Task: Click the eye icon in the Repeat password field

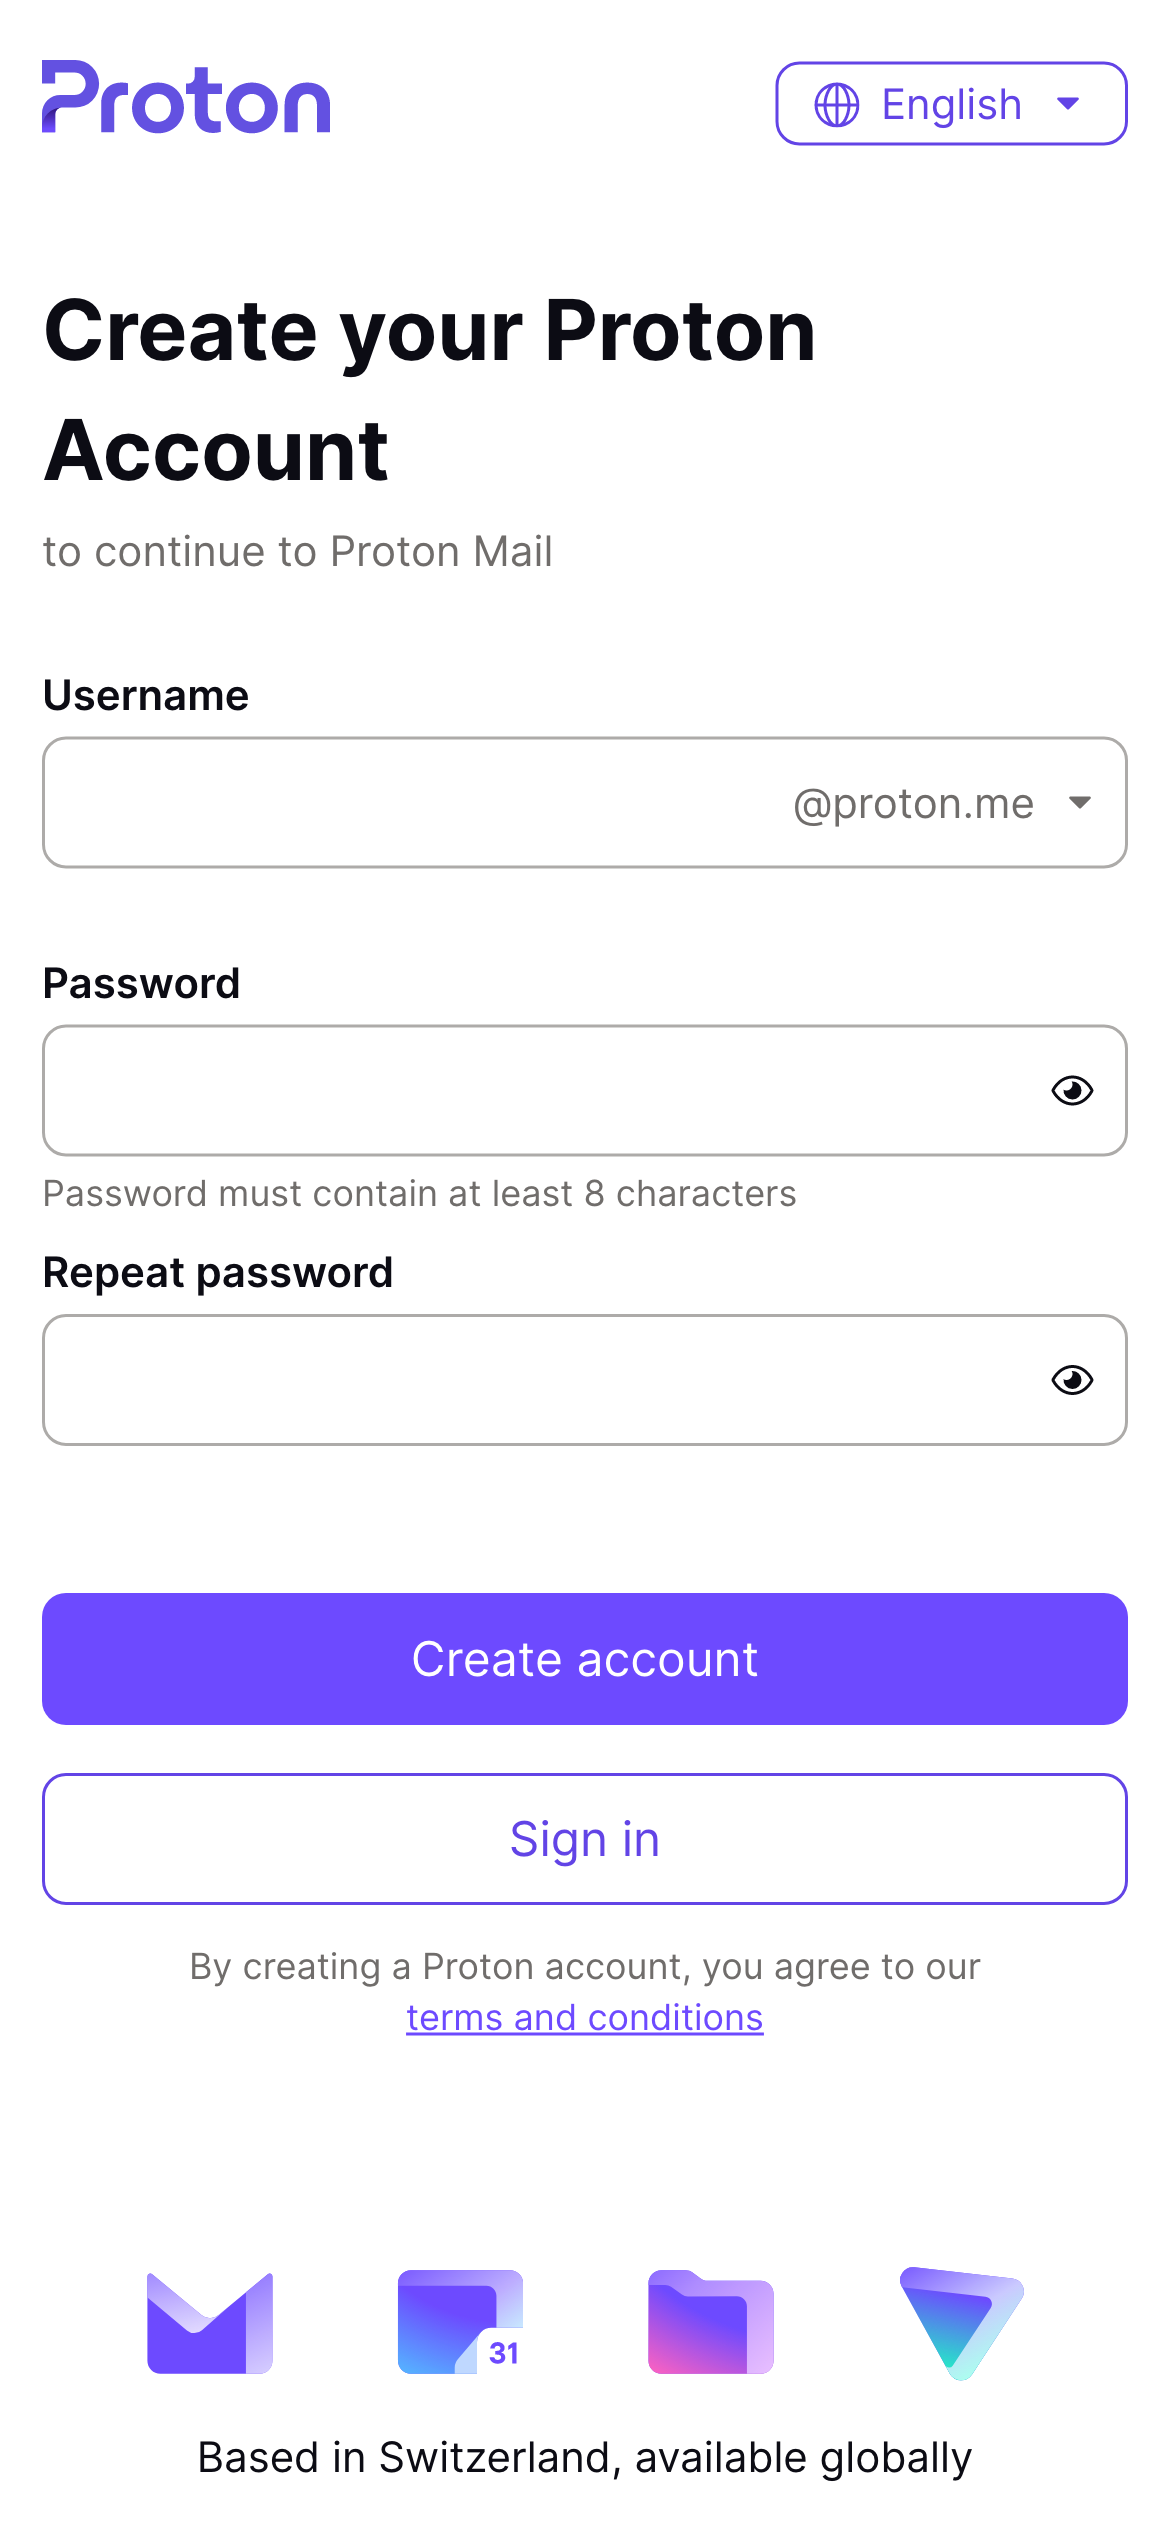Action: 1070,1380
